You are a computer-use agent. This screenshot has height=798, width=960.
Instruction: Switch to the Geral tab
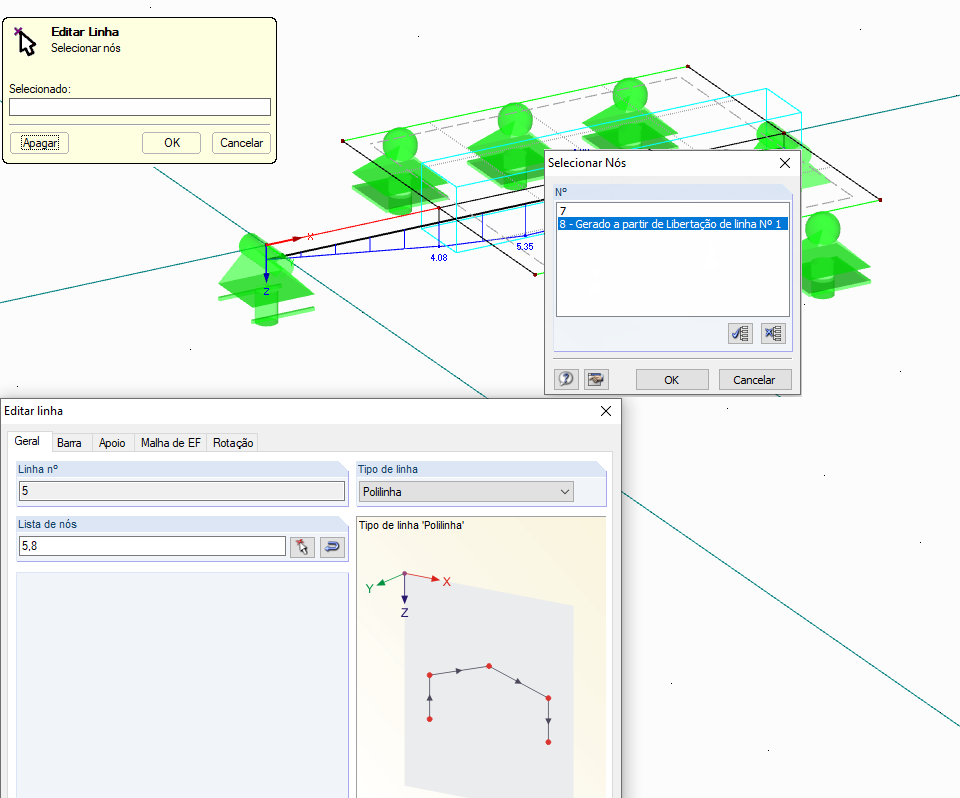pyautogui.click(x=27, y=441)
